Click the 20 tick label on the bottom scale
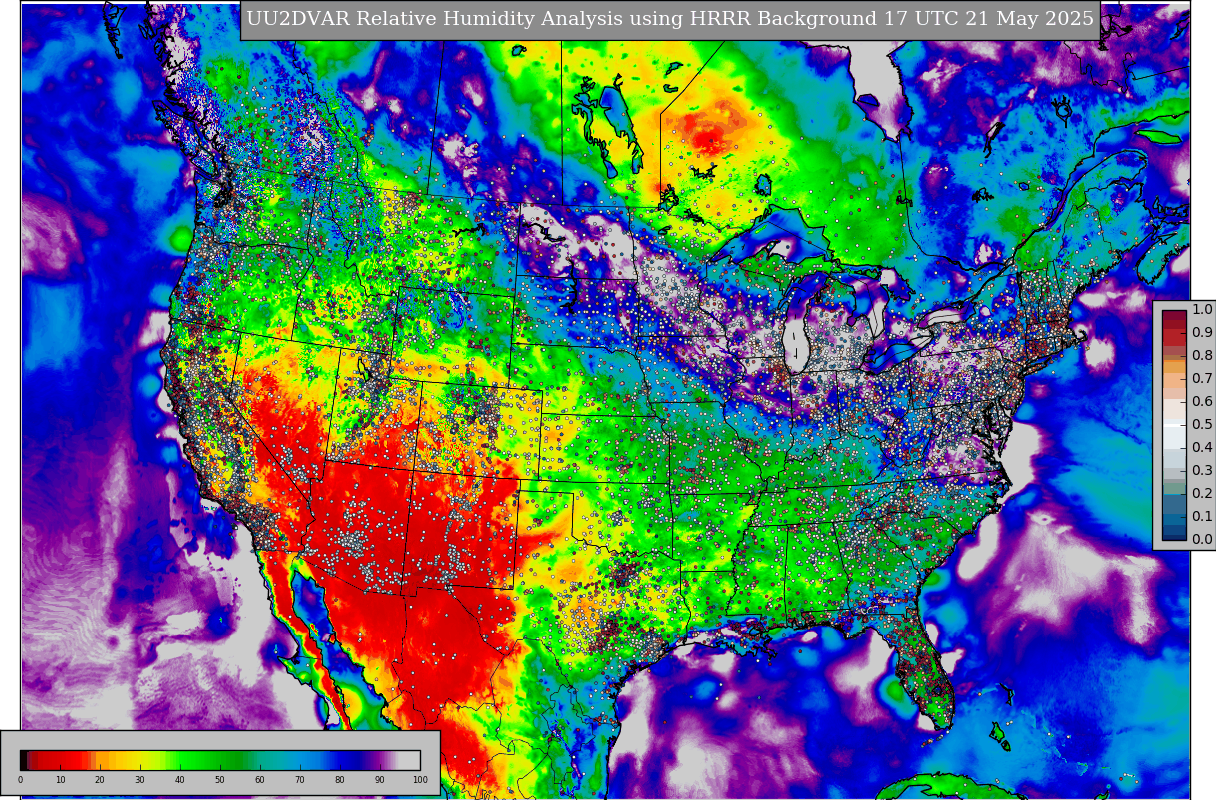This screenshot has height=800, width=1216. coord(100,780)
